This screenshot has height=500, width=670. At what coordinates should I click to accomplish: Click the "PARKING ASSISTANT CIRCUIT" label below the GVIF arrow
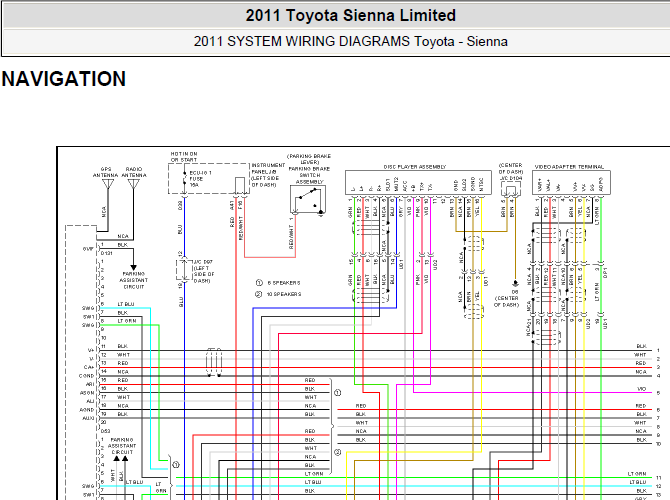coord(133,280)
